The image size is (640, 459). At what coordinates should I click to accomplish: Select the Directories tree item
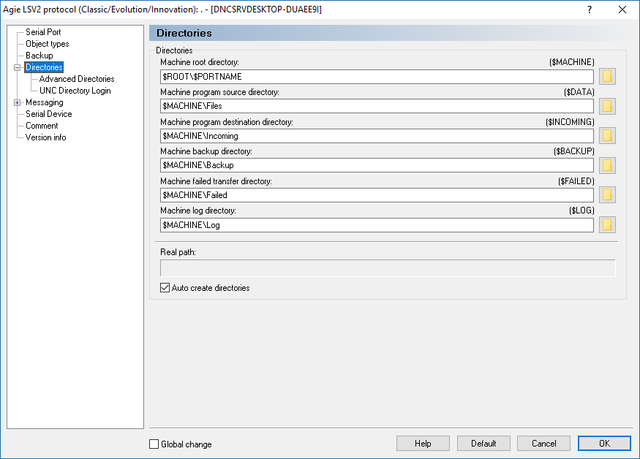click(44, 67)
